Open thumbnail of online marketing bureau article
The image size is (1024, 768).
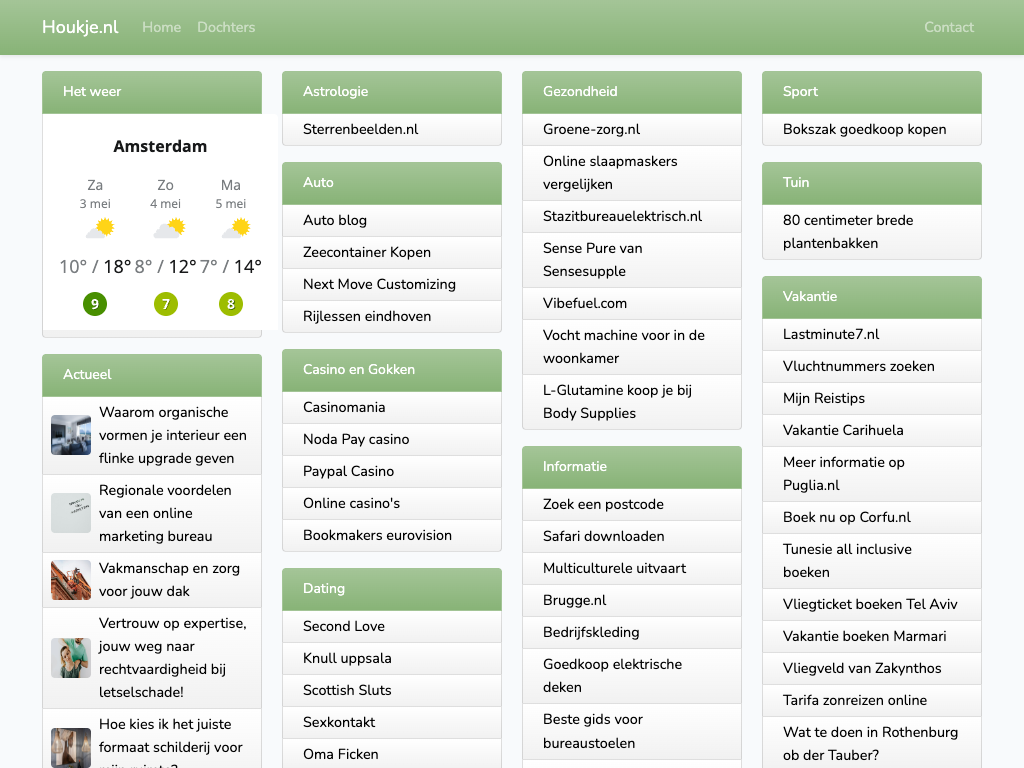(71, 513)
